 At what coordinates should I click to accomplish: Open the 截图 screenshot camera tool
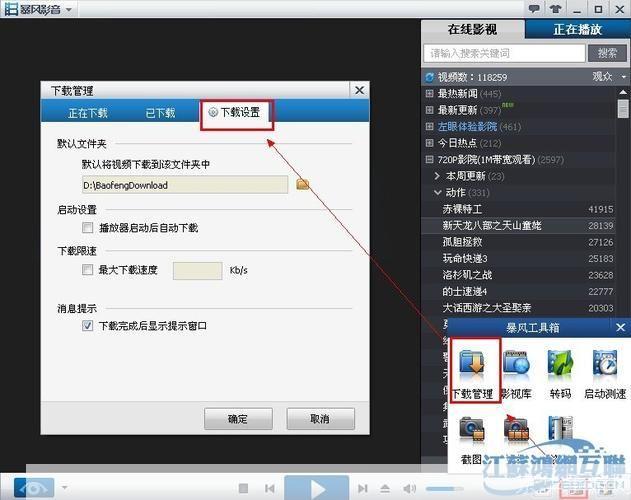click(x=472, y=440)
